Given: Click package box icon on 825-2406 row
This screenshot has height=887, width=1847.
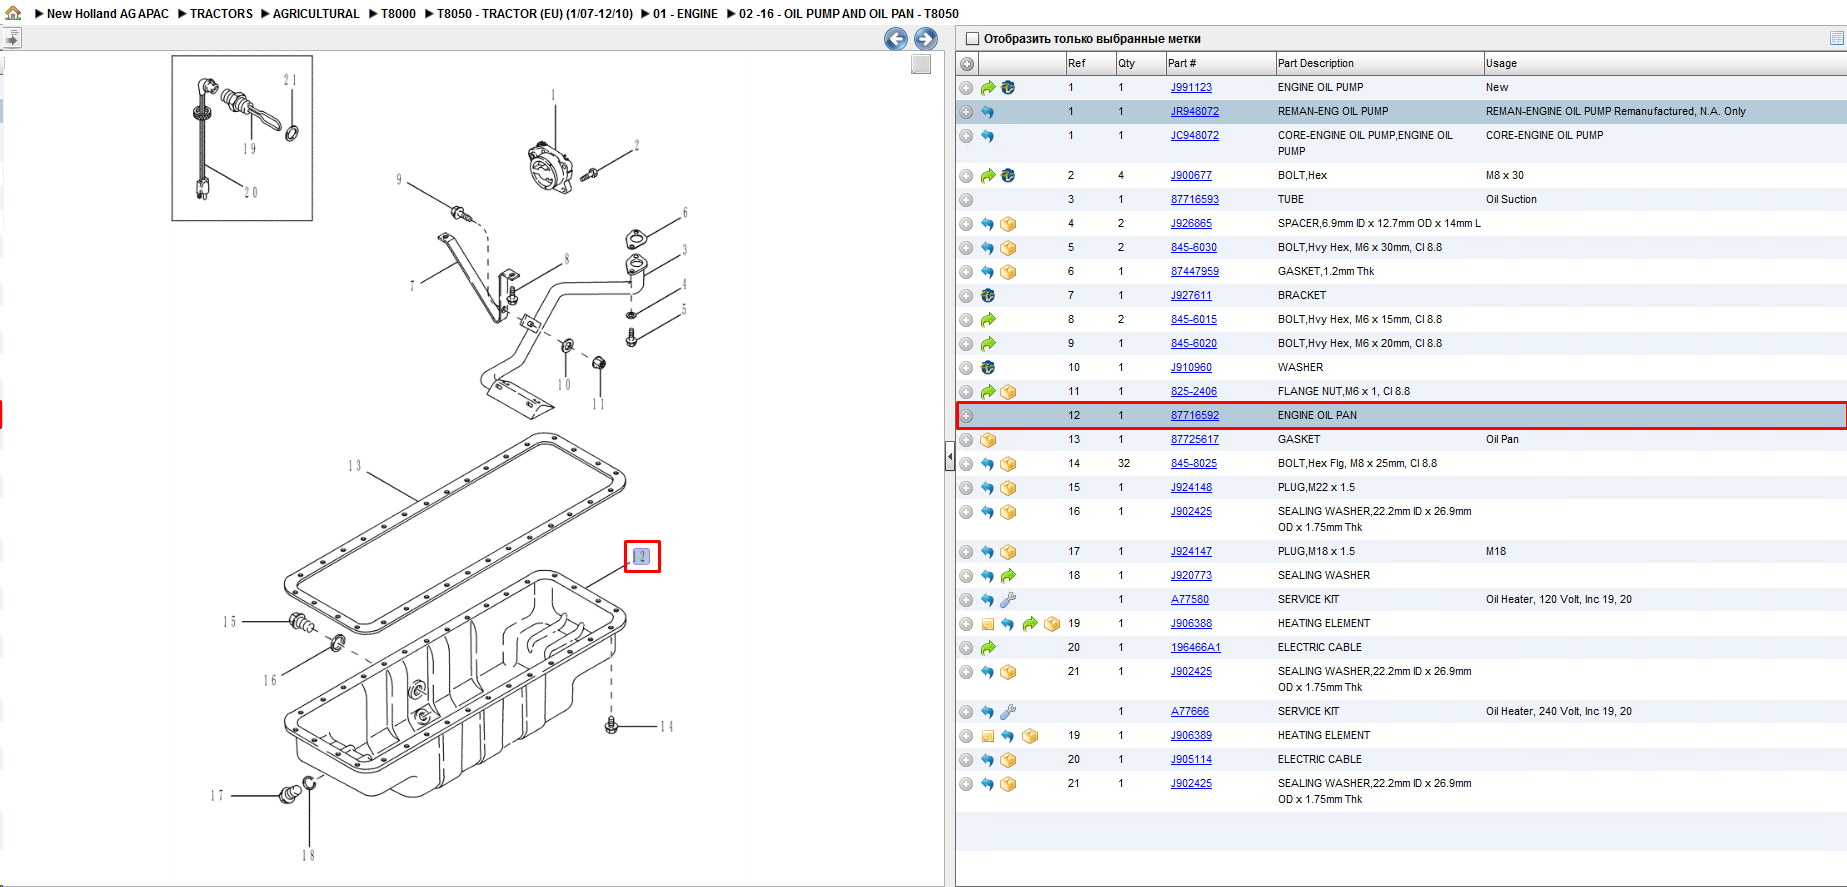Looking at the screenshot, I should coord(1008,392).
